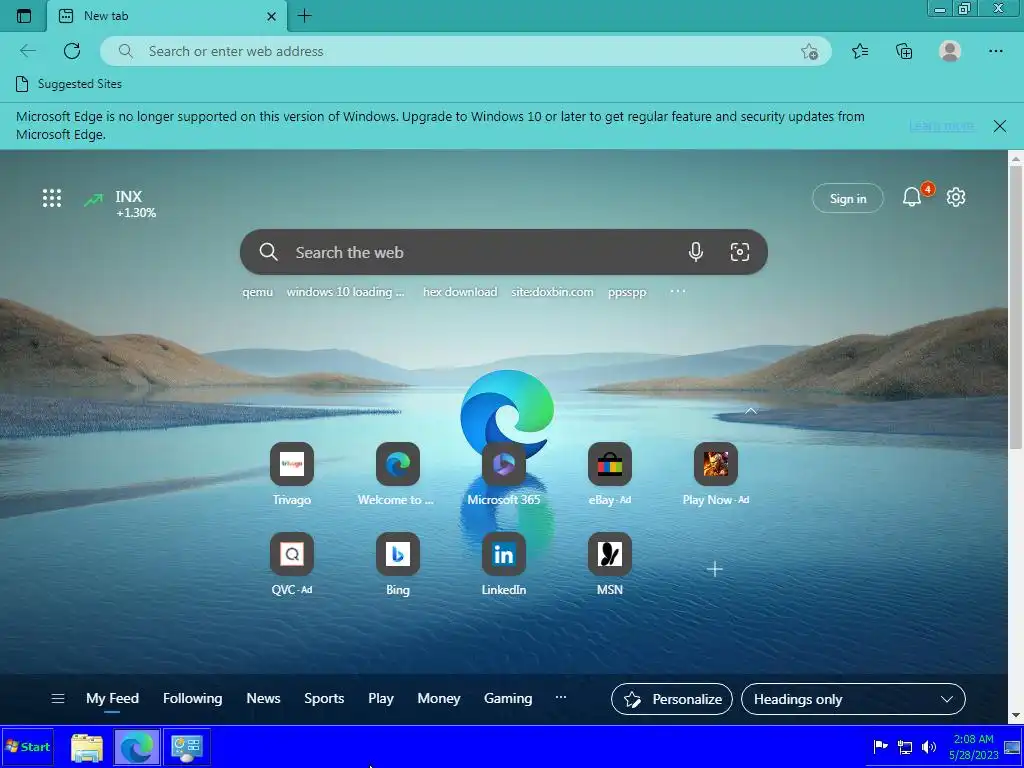
Task: Open the Trivago quick link
Action: 292,475
